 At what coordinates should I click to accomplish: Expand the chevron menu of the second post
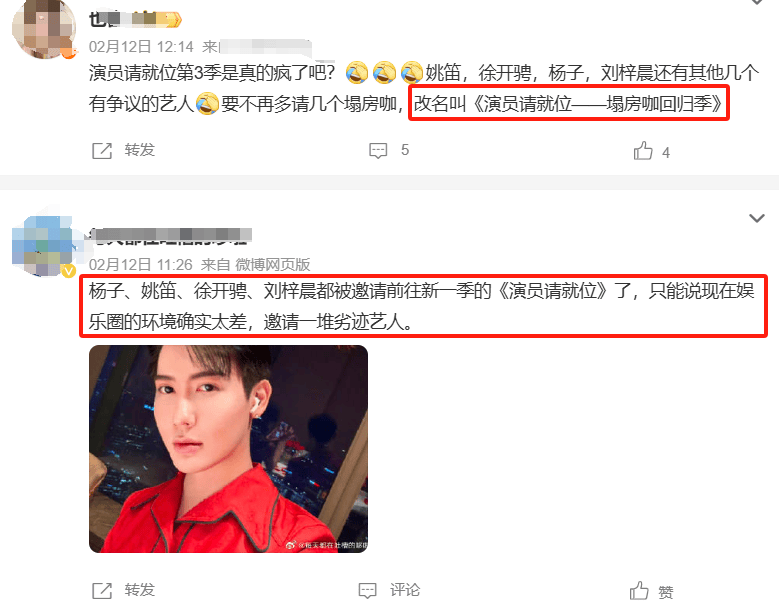point(757,218)
